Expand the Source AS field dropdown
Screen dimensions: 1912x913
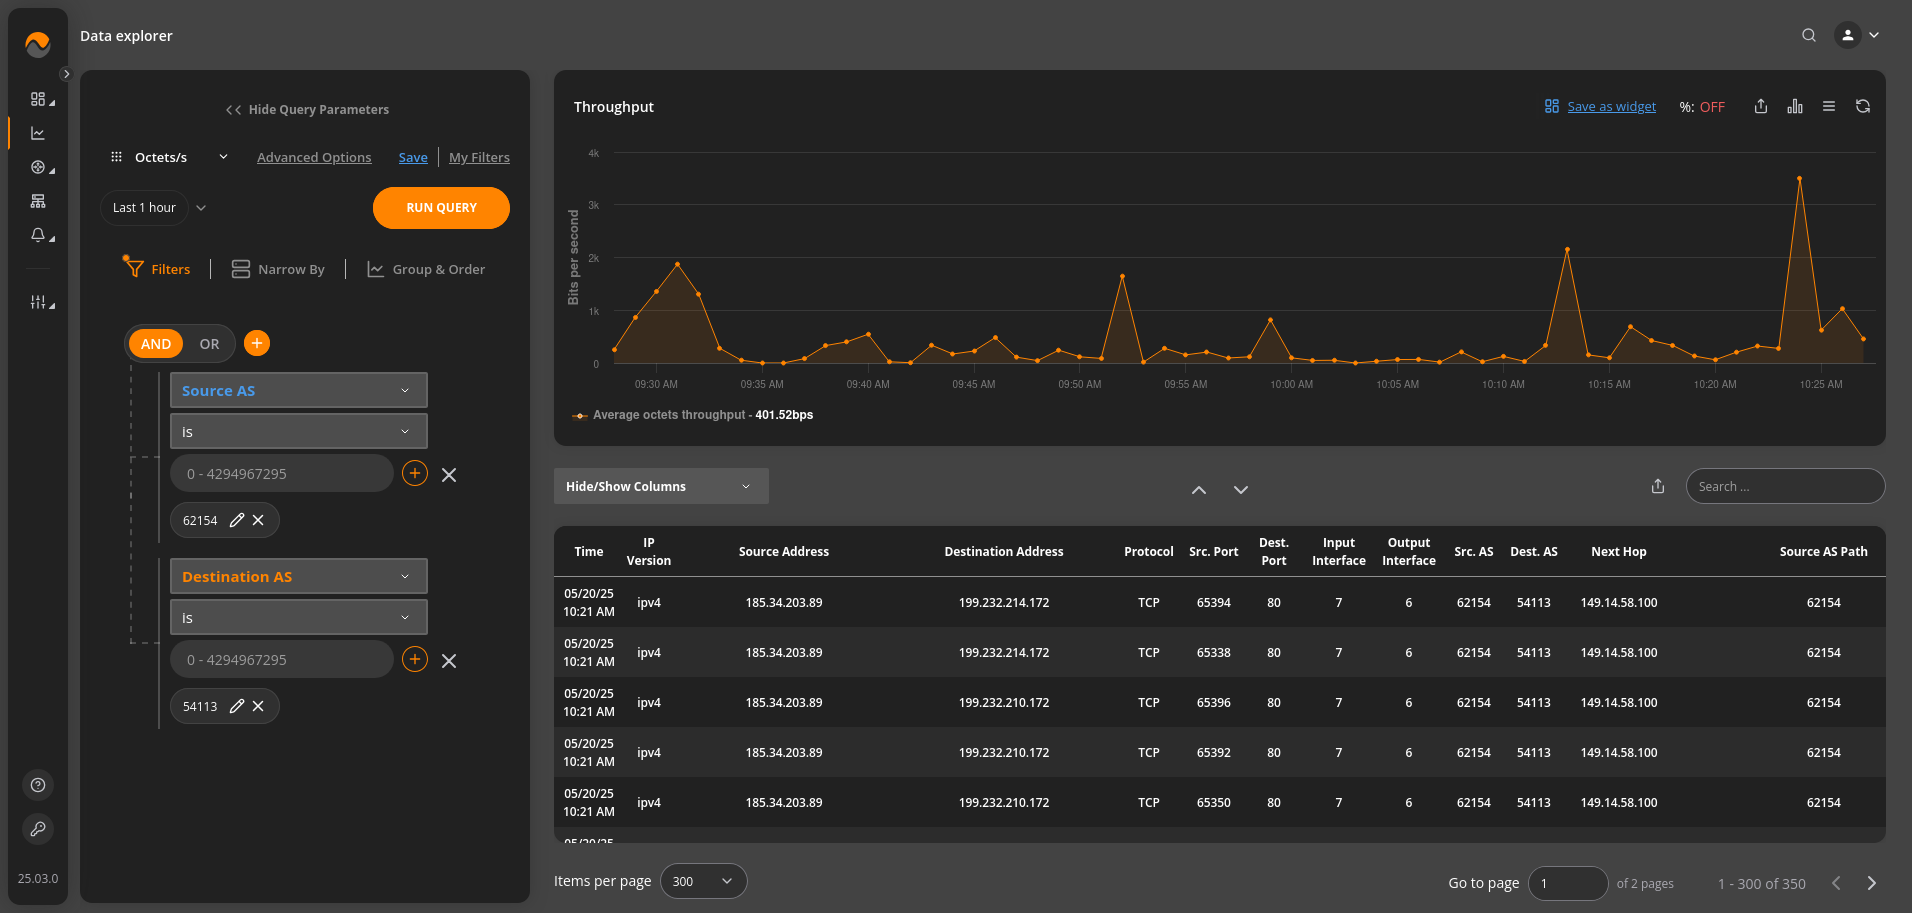298,390
